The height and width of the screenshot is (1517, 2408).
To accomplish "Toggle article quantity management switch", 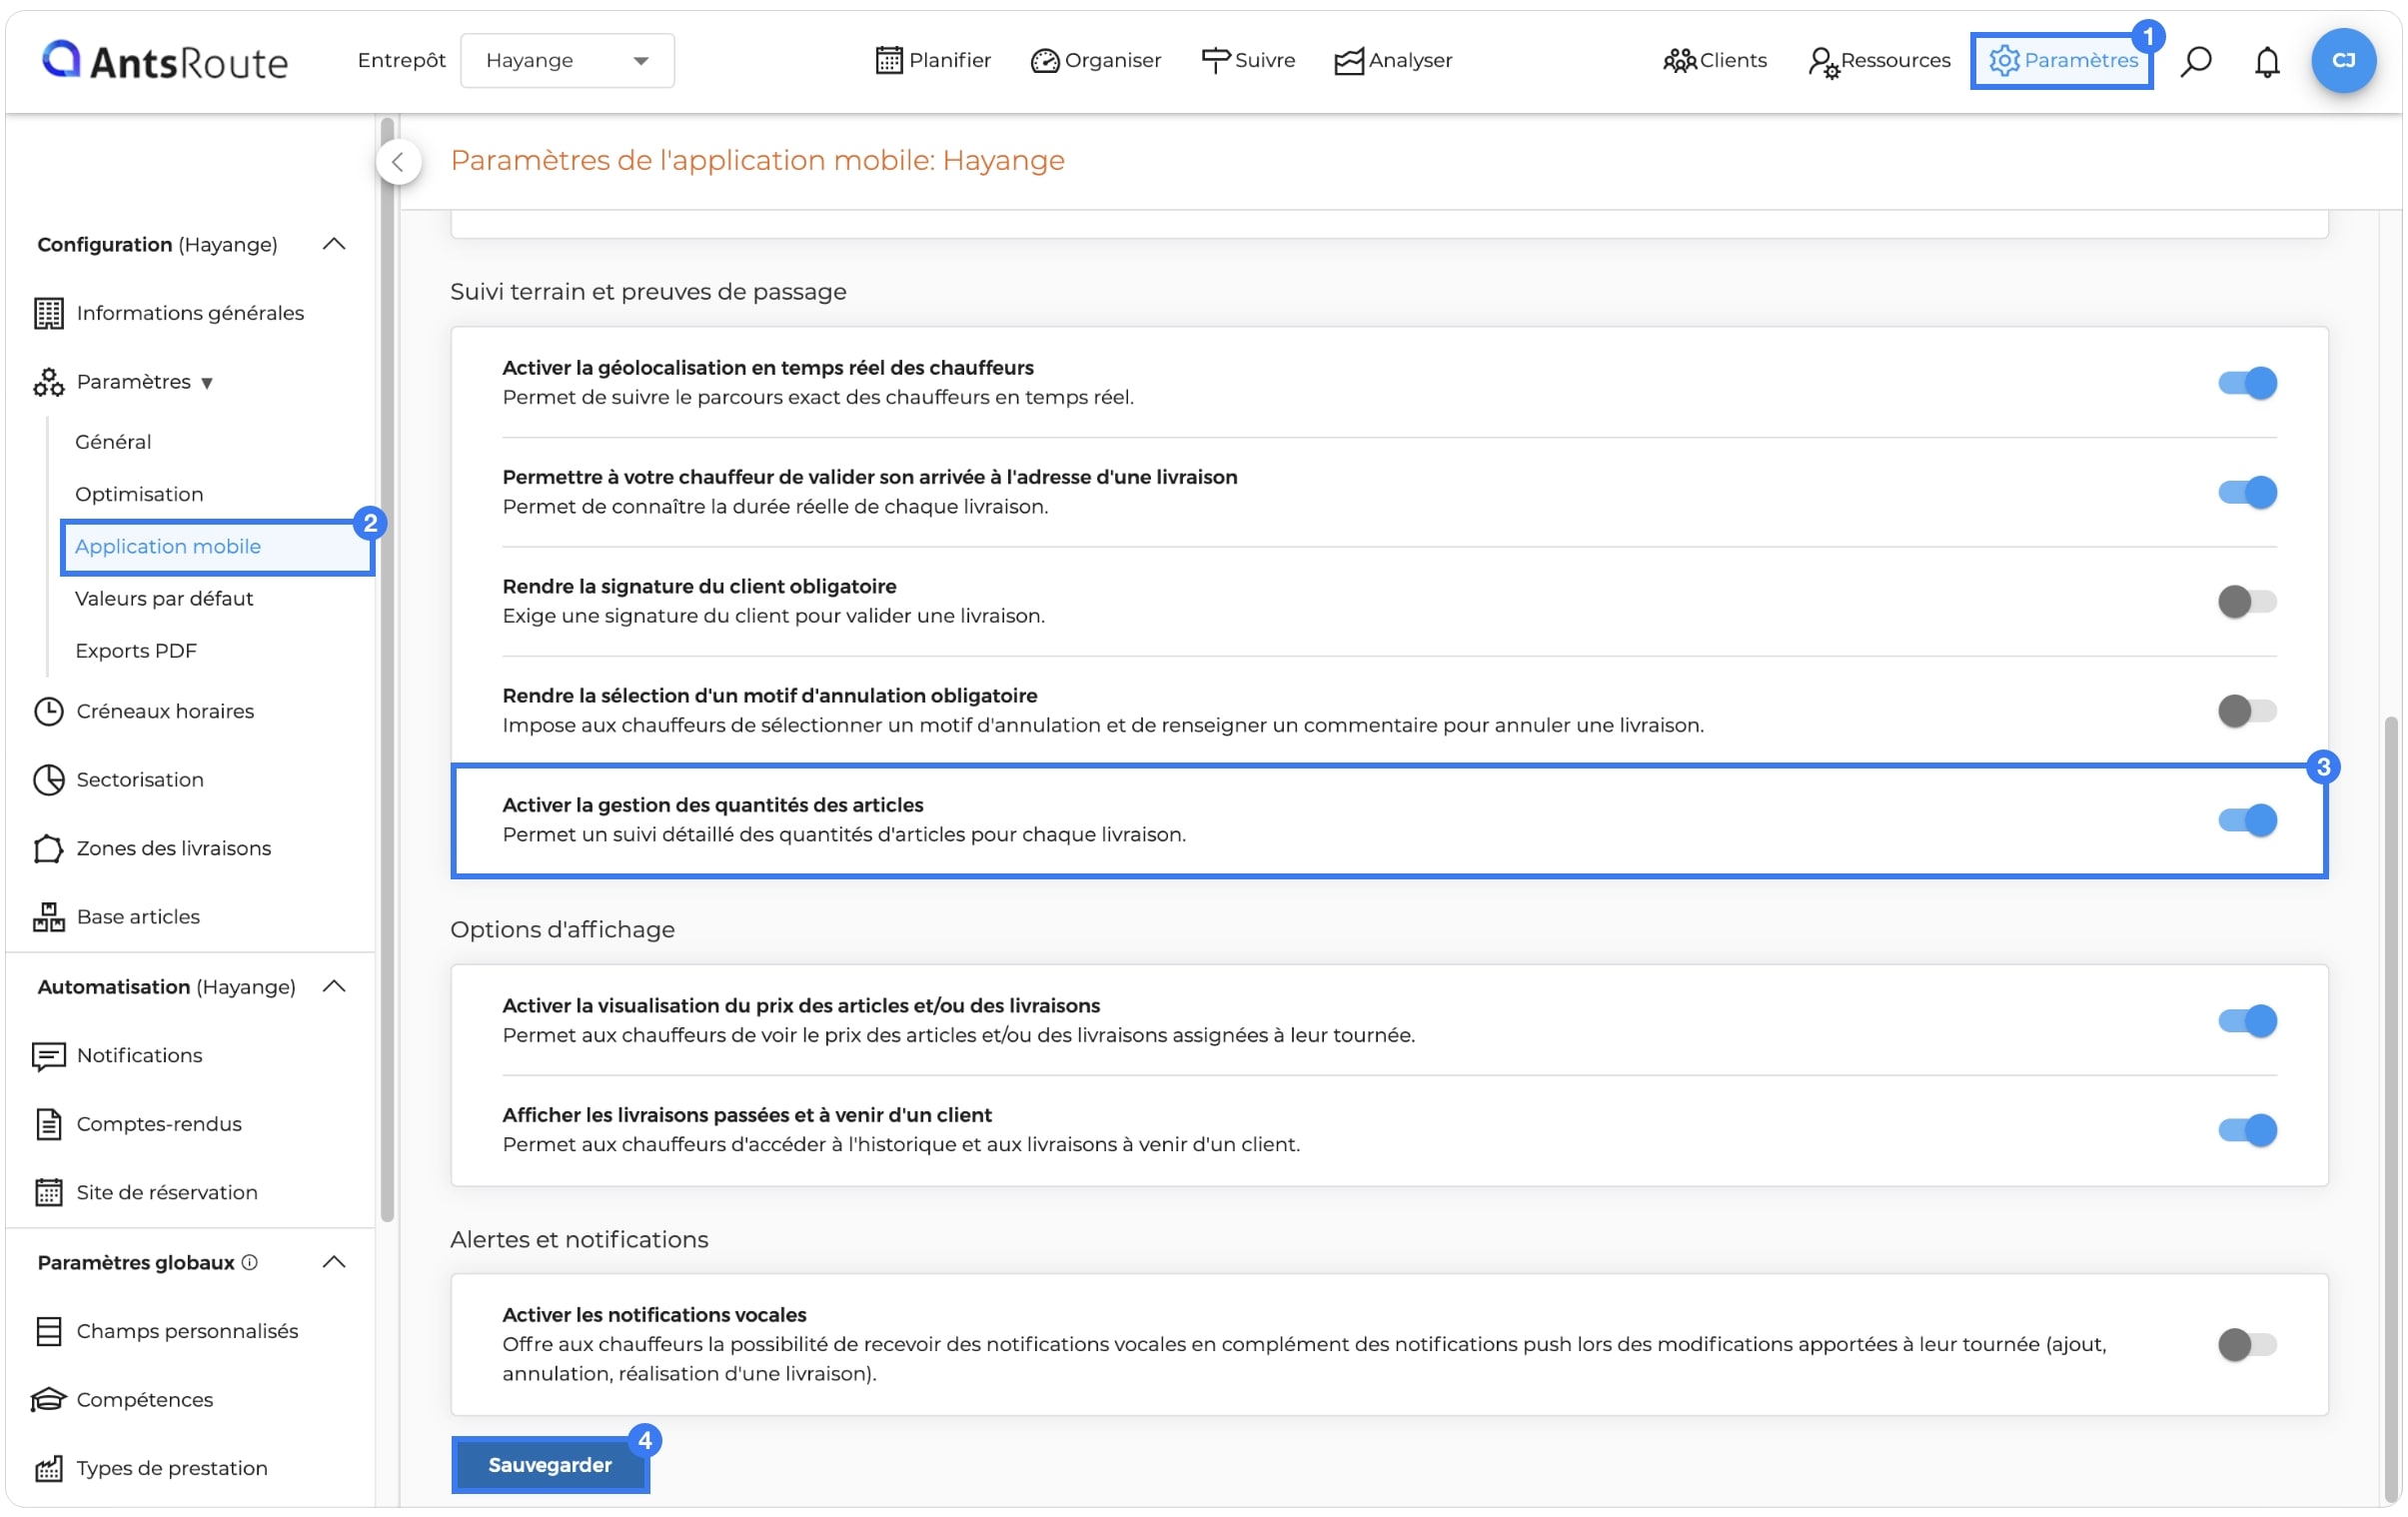I will pos(2247,820).
